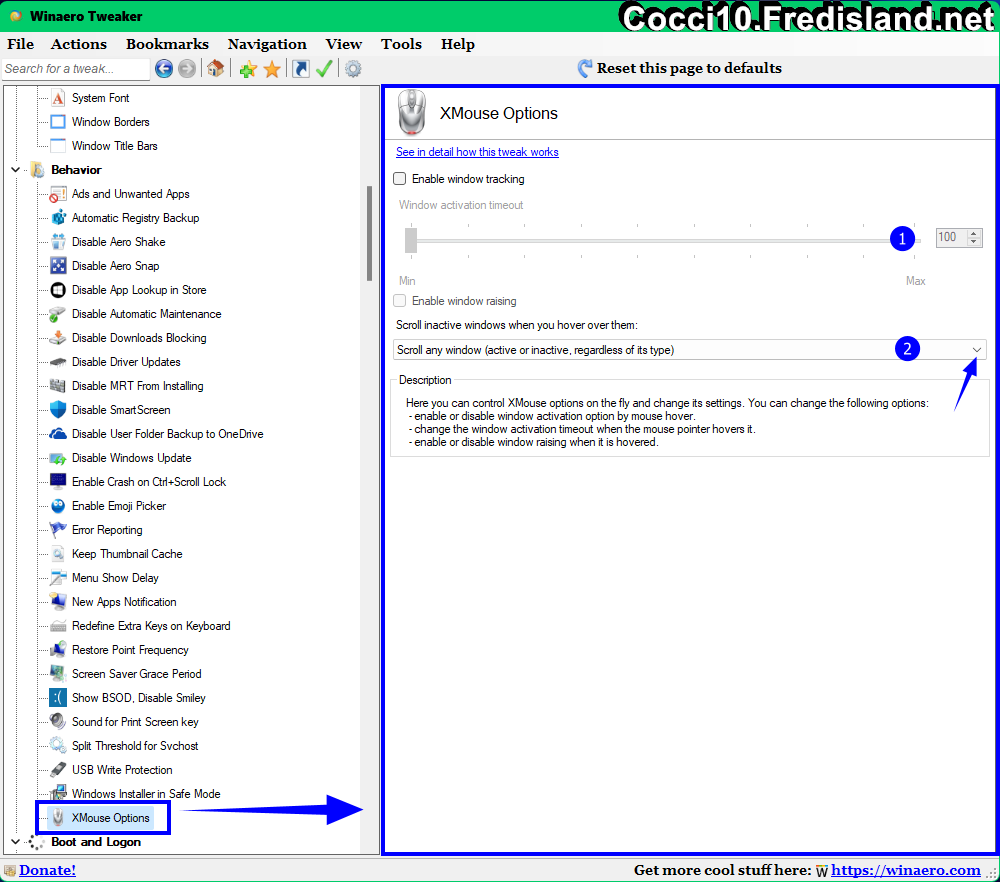Click the tree panel vertical scrollbar thumb
Image resolution: width=1000 pixels, height=882 pixels.
pyautogui.click(x=369, y=233)
